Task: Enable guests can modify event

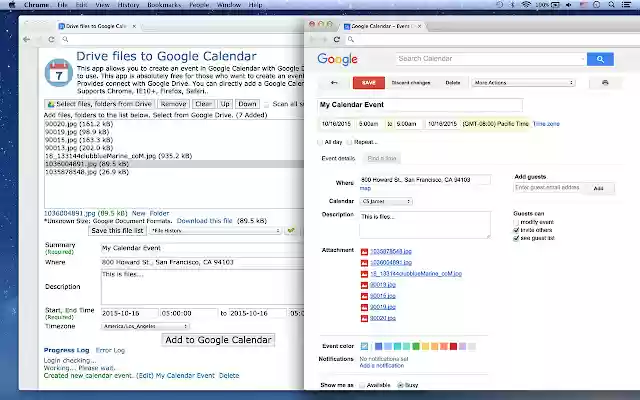Action: (x=516, y=222)
